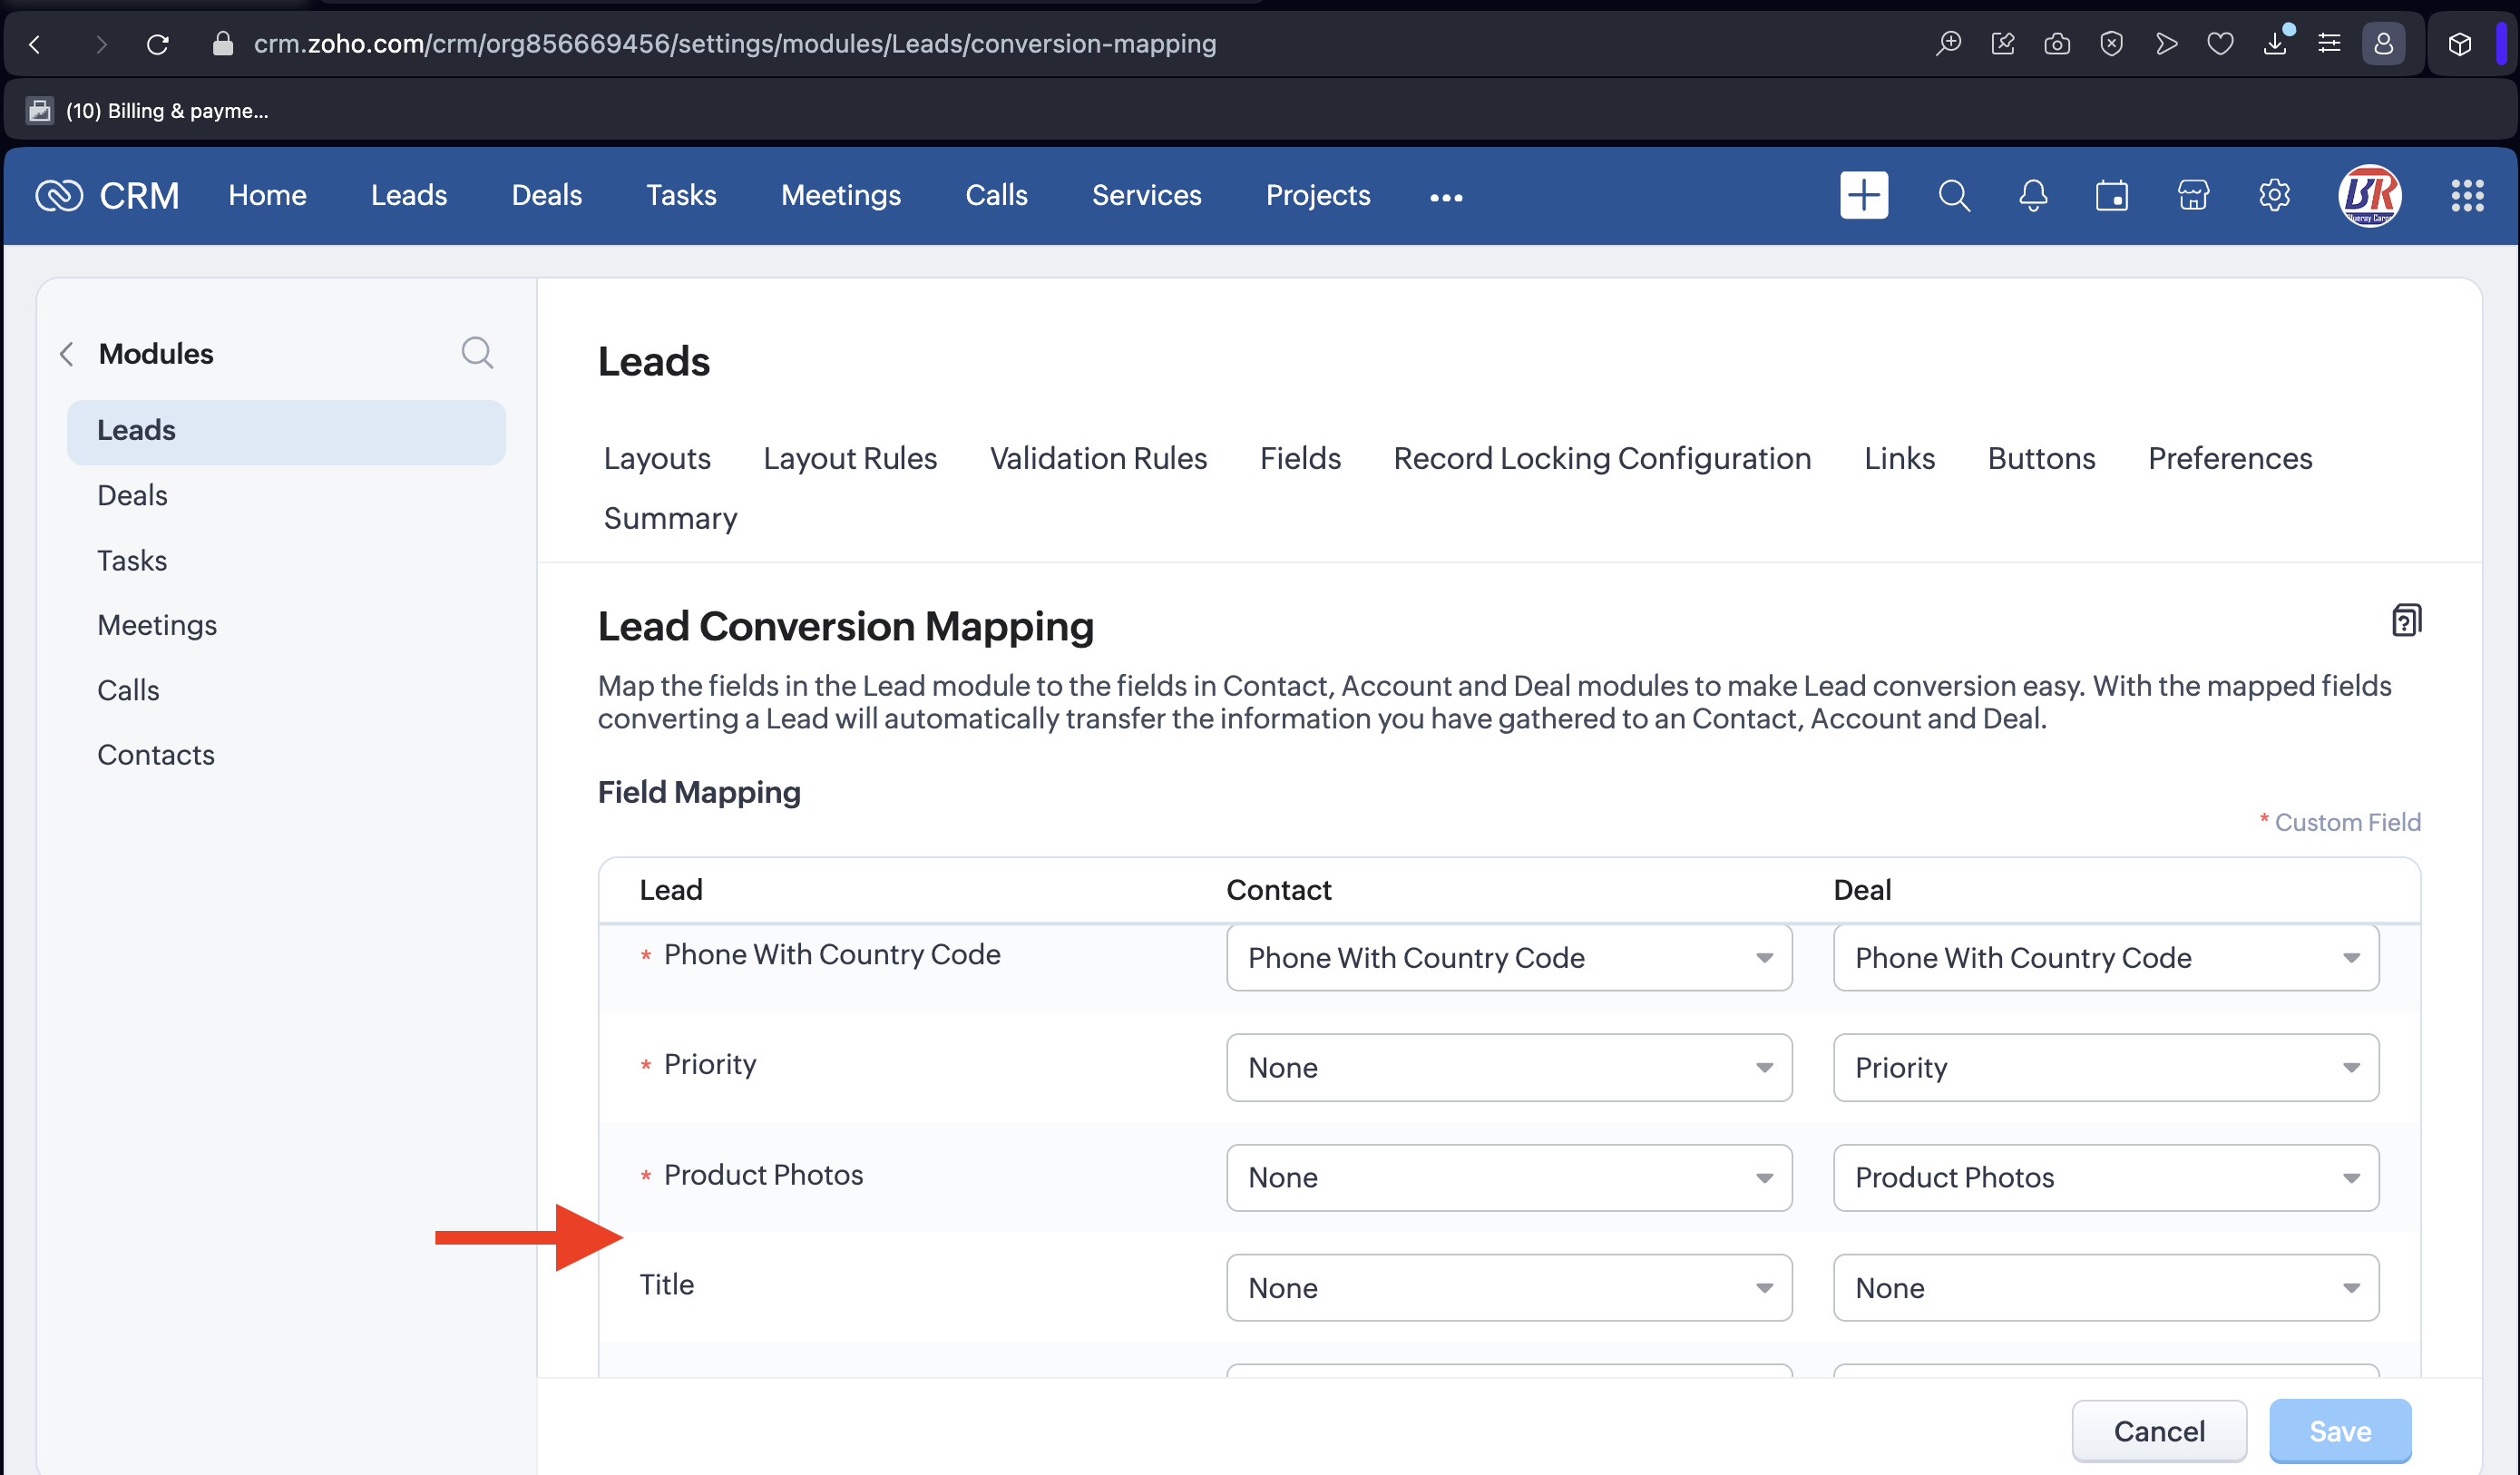This screenshot has height=1475, width=2520.
Task: Open Title row Deal dropdown
Action: pos(2105,1287)
